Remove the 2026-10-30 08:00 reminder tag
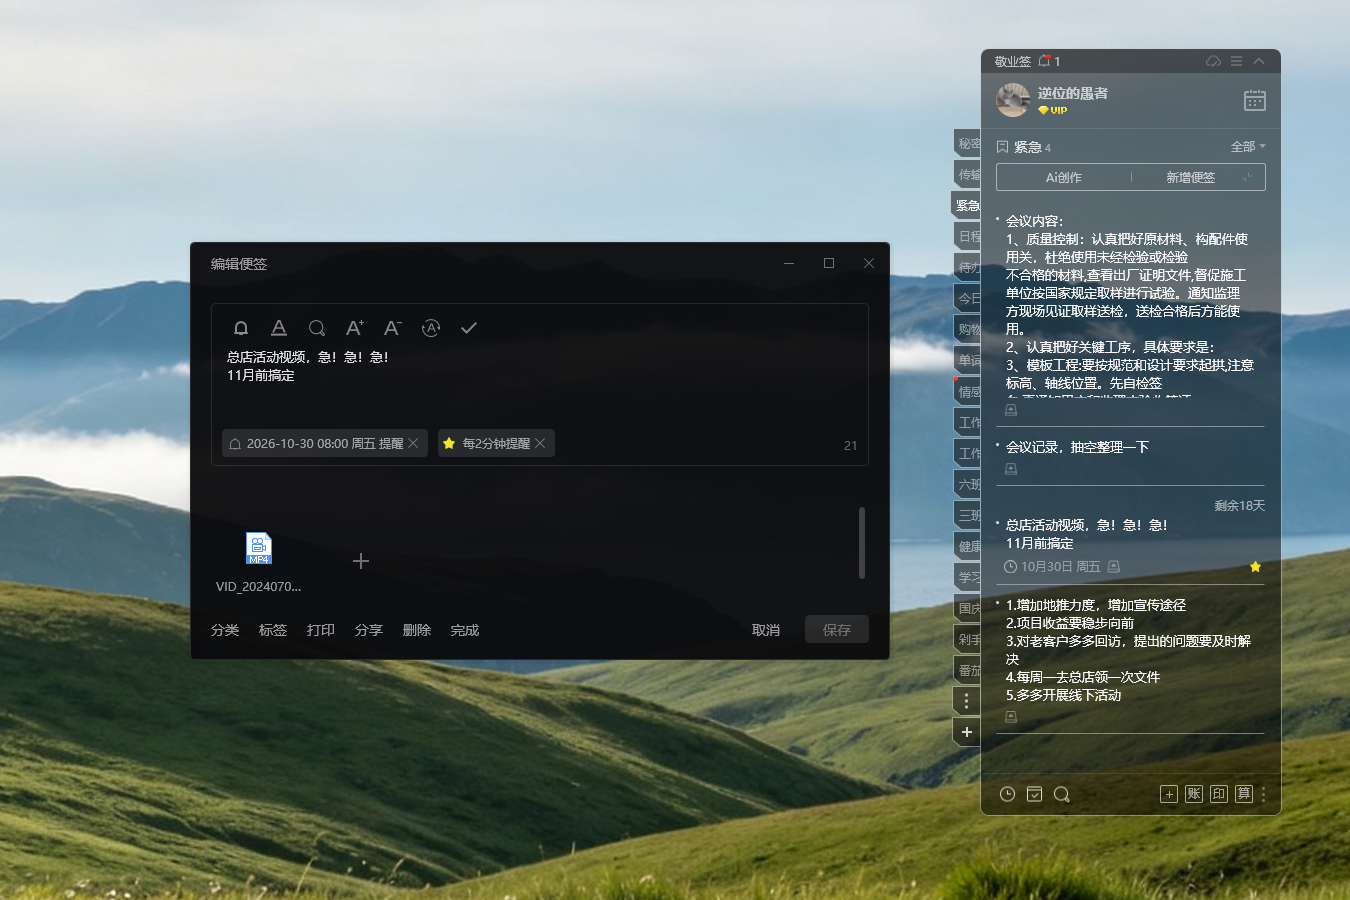This screenshot has height=900, width=1350. point(413,443)
